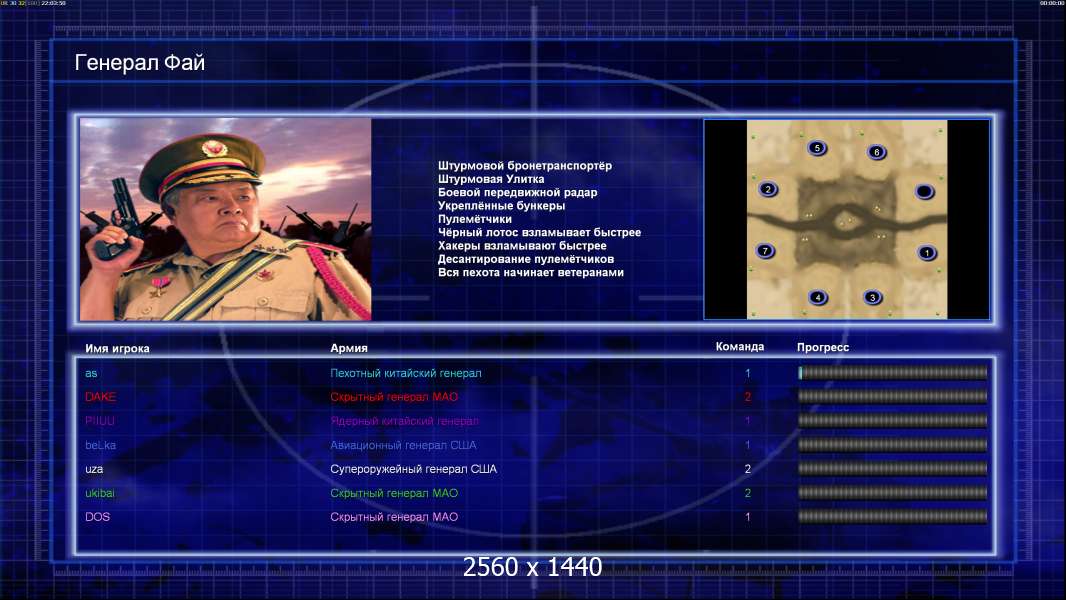Click team number 2 in the DAKE row
This screenshot has height=600, width=1066.
[x=747, y=397]
